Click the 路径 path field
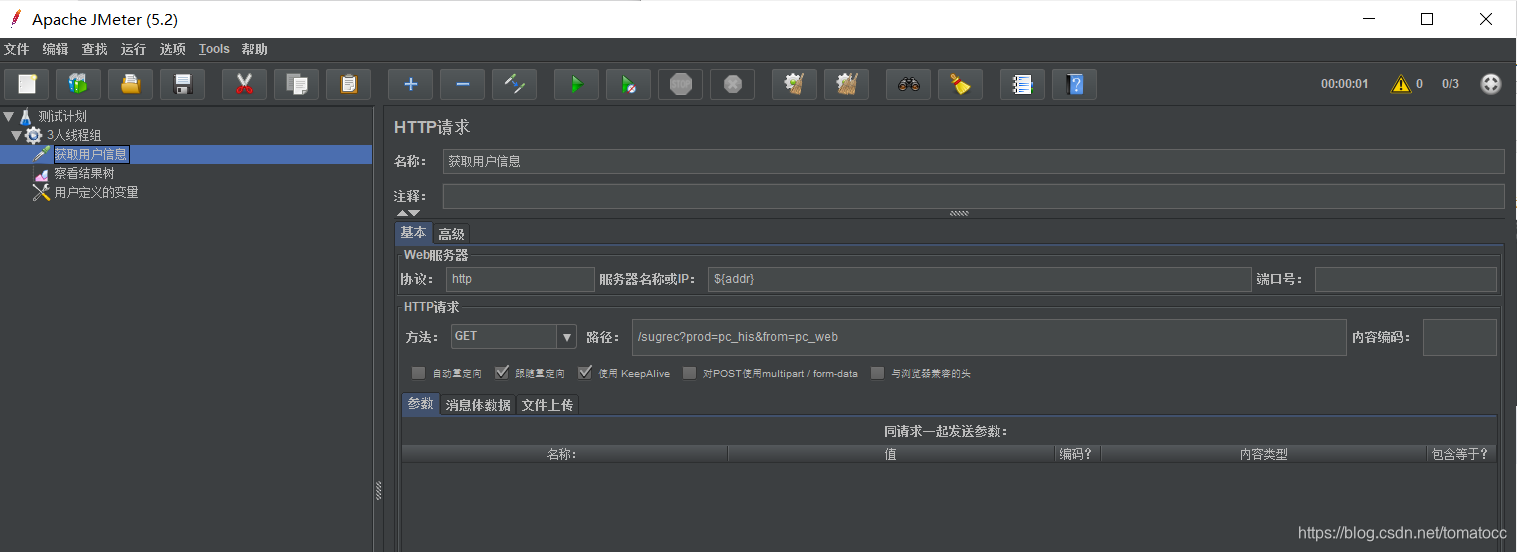This screenshot has height=552, width=1517. click(x=989, y=337)
